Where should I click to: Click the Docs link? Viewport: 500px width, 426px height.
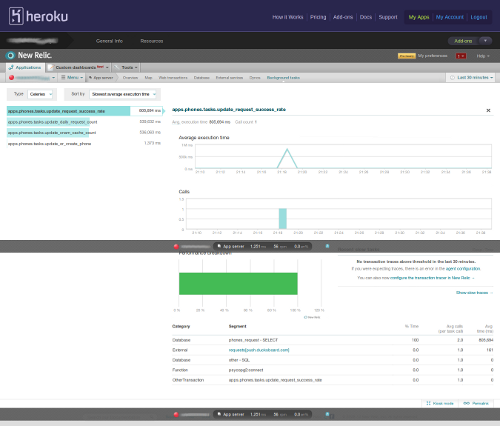[x=366, y=17]
